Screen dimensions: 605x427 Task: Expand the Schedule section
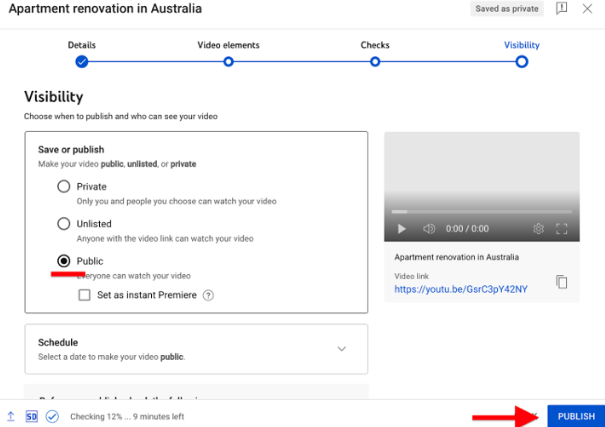pyautogui.click(x=341, y=349)
